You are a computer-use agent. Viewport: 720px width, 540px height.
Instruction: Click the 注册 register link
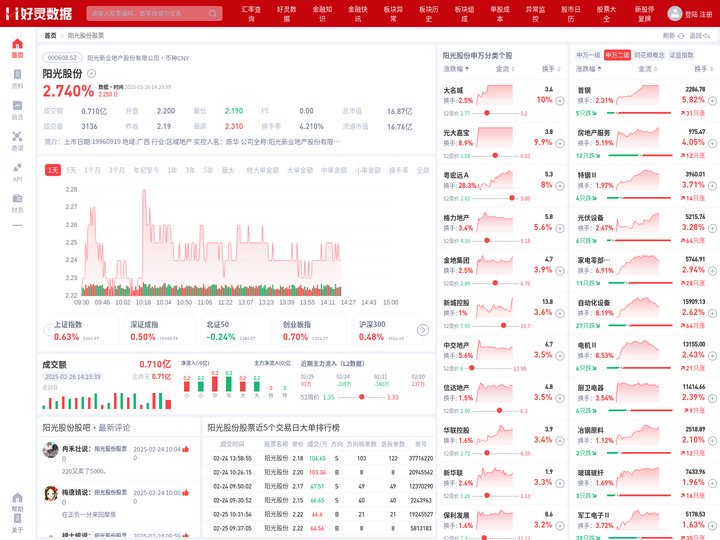point(706,14)
